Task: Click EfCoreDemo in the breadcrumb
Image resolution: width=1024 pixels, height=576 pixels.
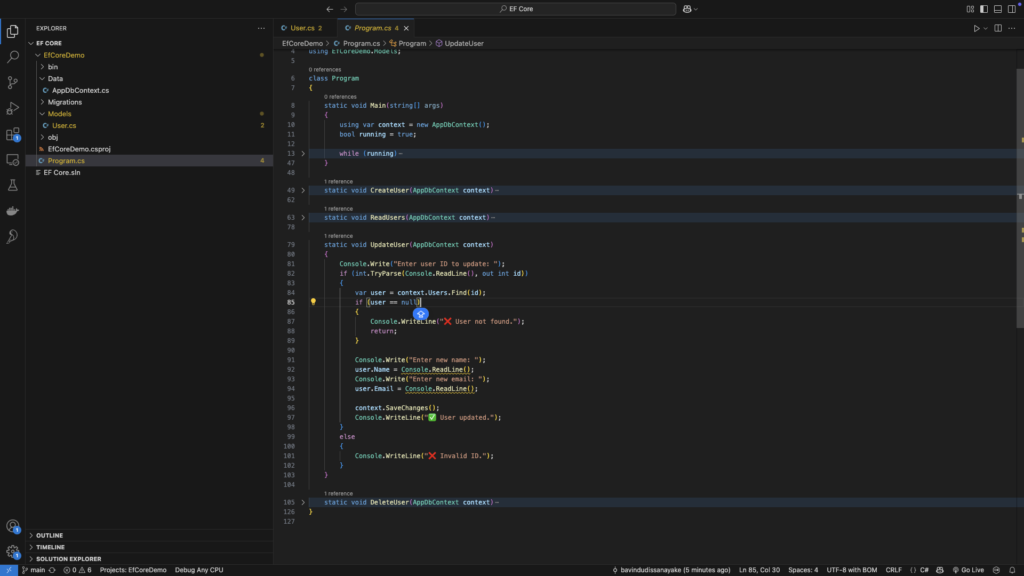Action: [x=302, y=43]
